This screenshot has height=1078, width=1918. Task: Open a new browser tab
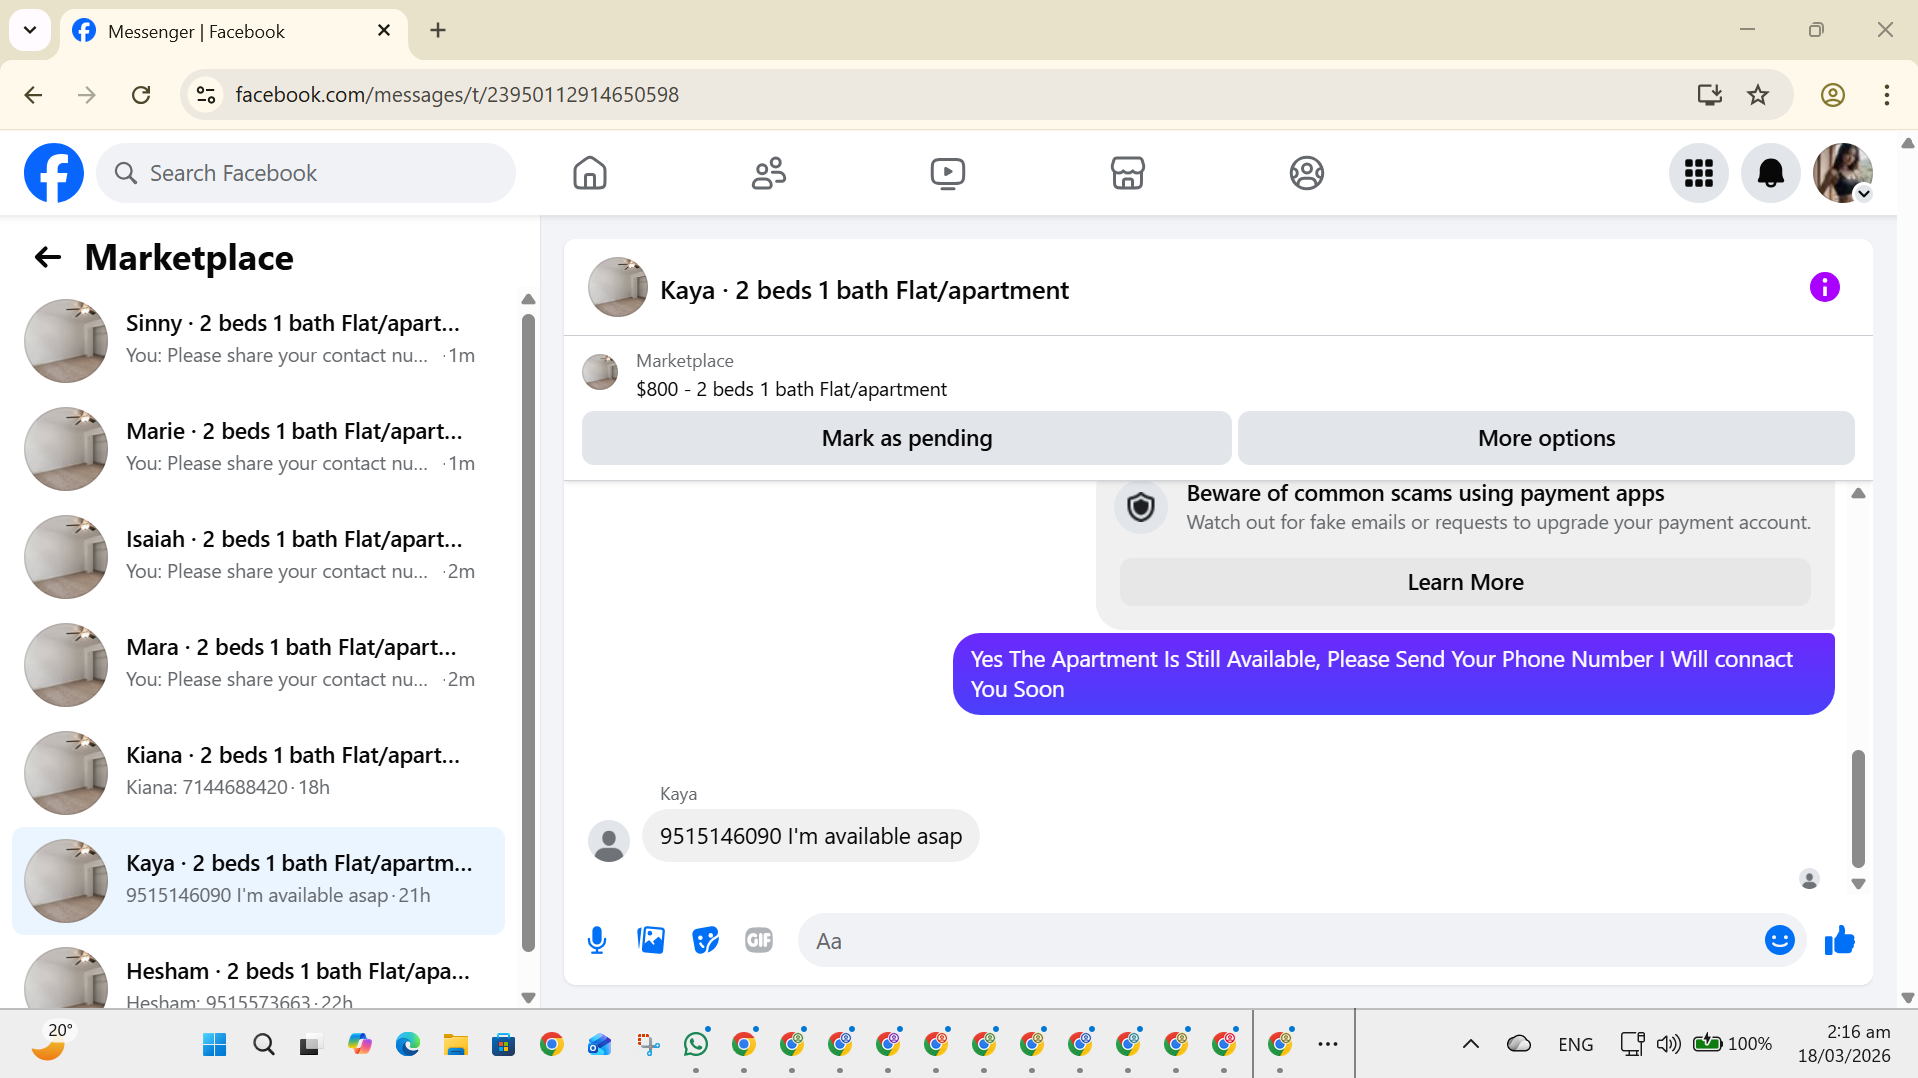(x=438, y=30)
